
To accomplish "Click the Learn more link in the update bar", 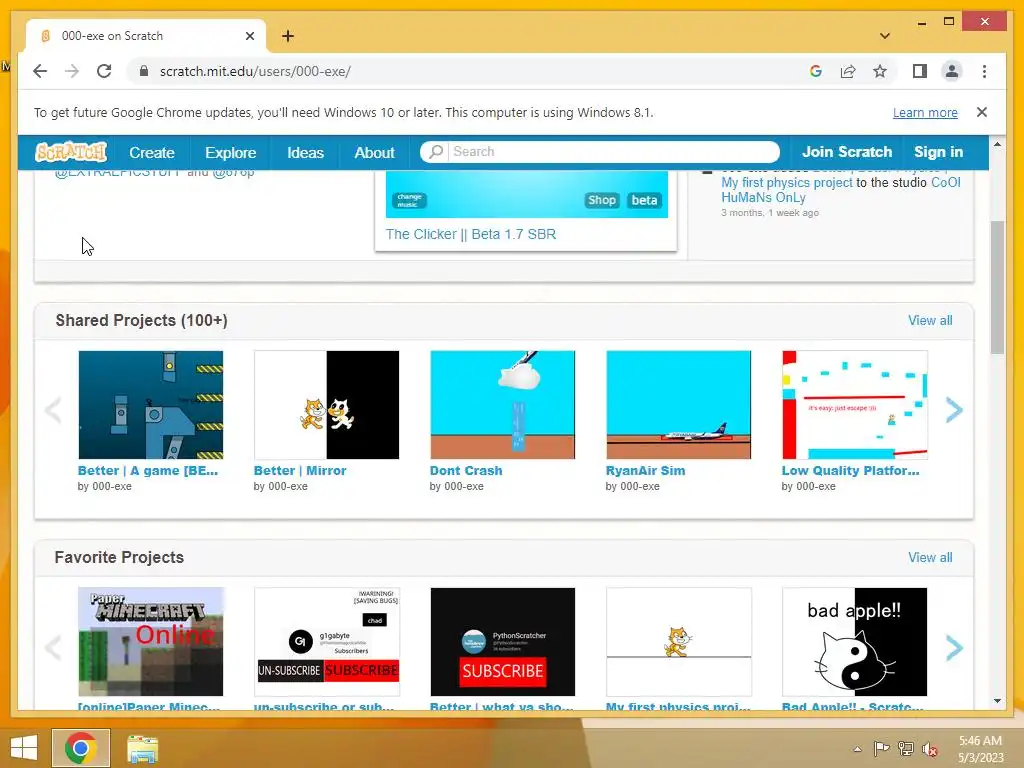I will click(925, 112).
